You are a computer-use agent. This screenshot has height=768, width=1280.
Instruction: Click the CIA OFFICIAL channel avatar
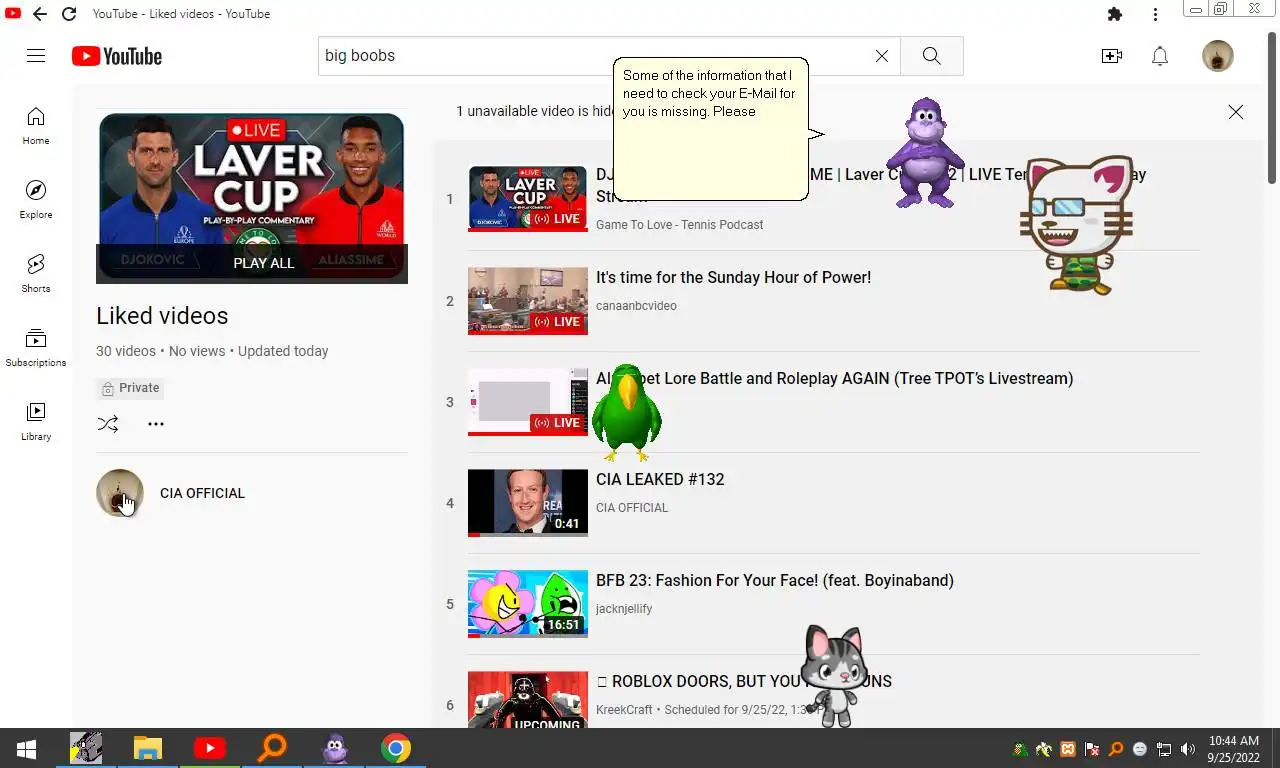(x=120, y=493)
